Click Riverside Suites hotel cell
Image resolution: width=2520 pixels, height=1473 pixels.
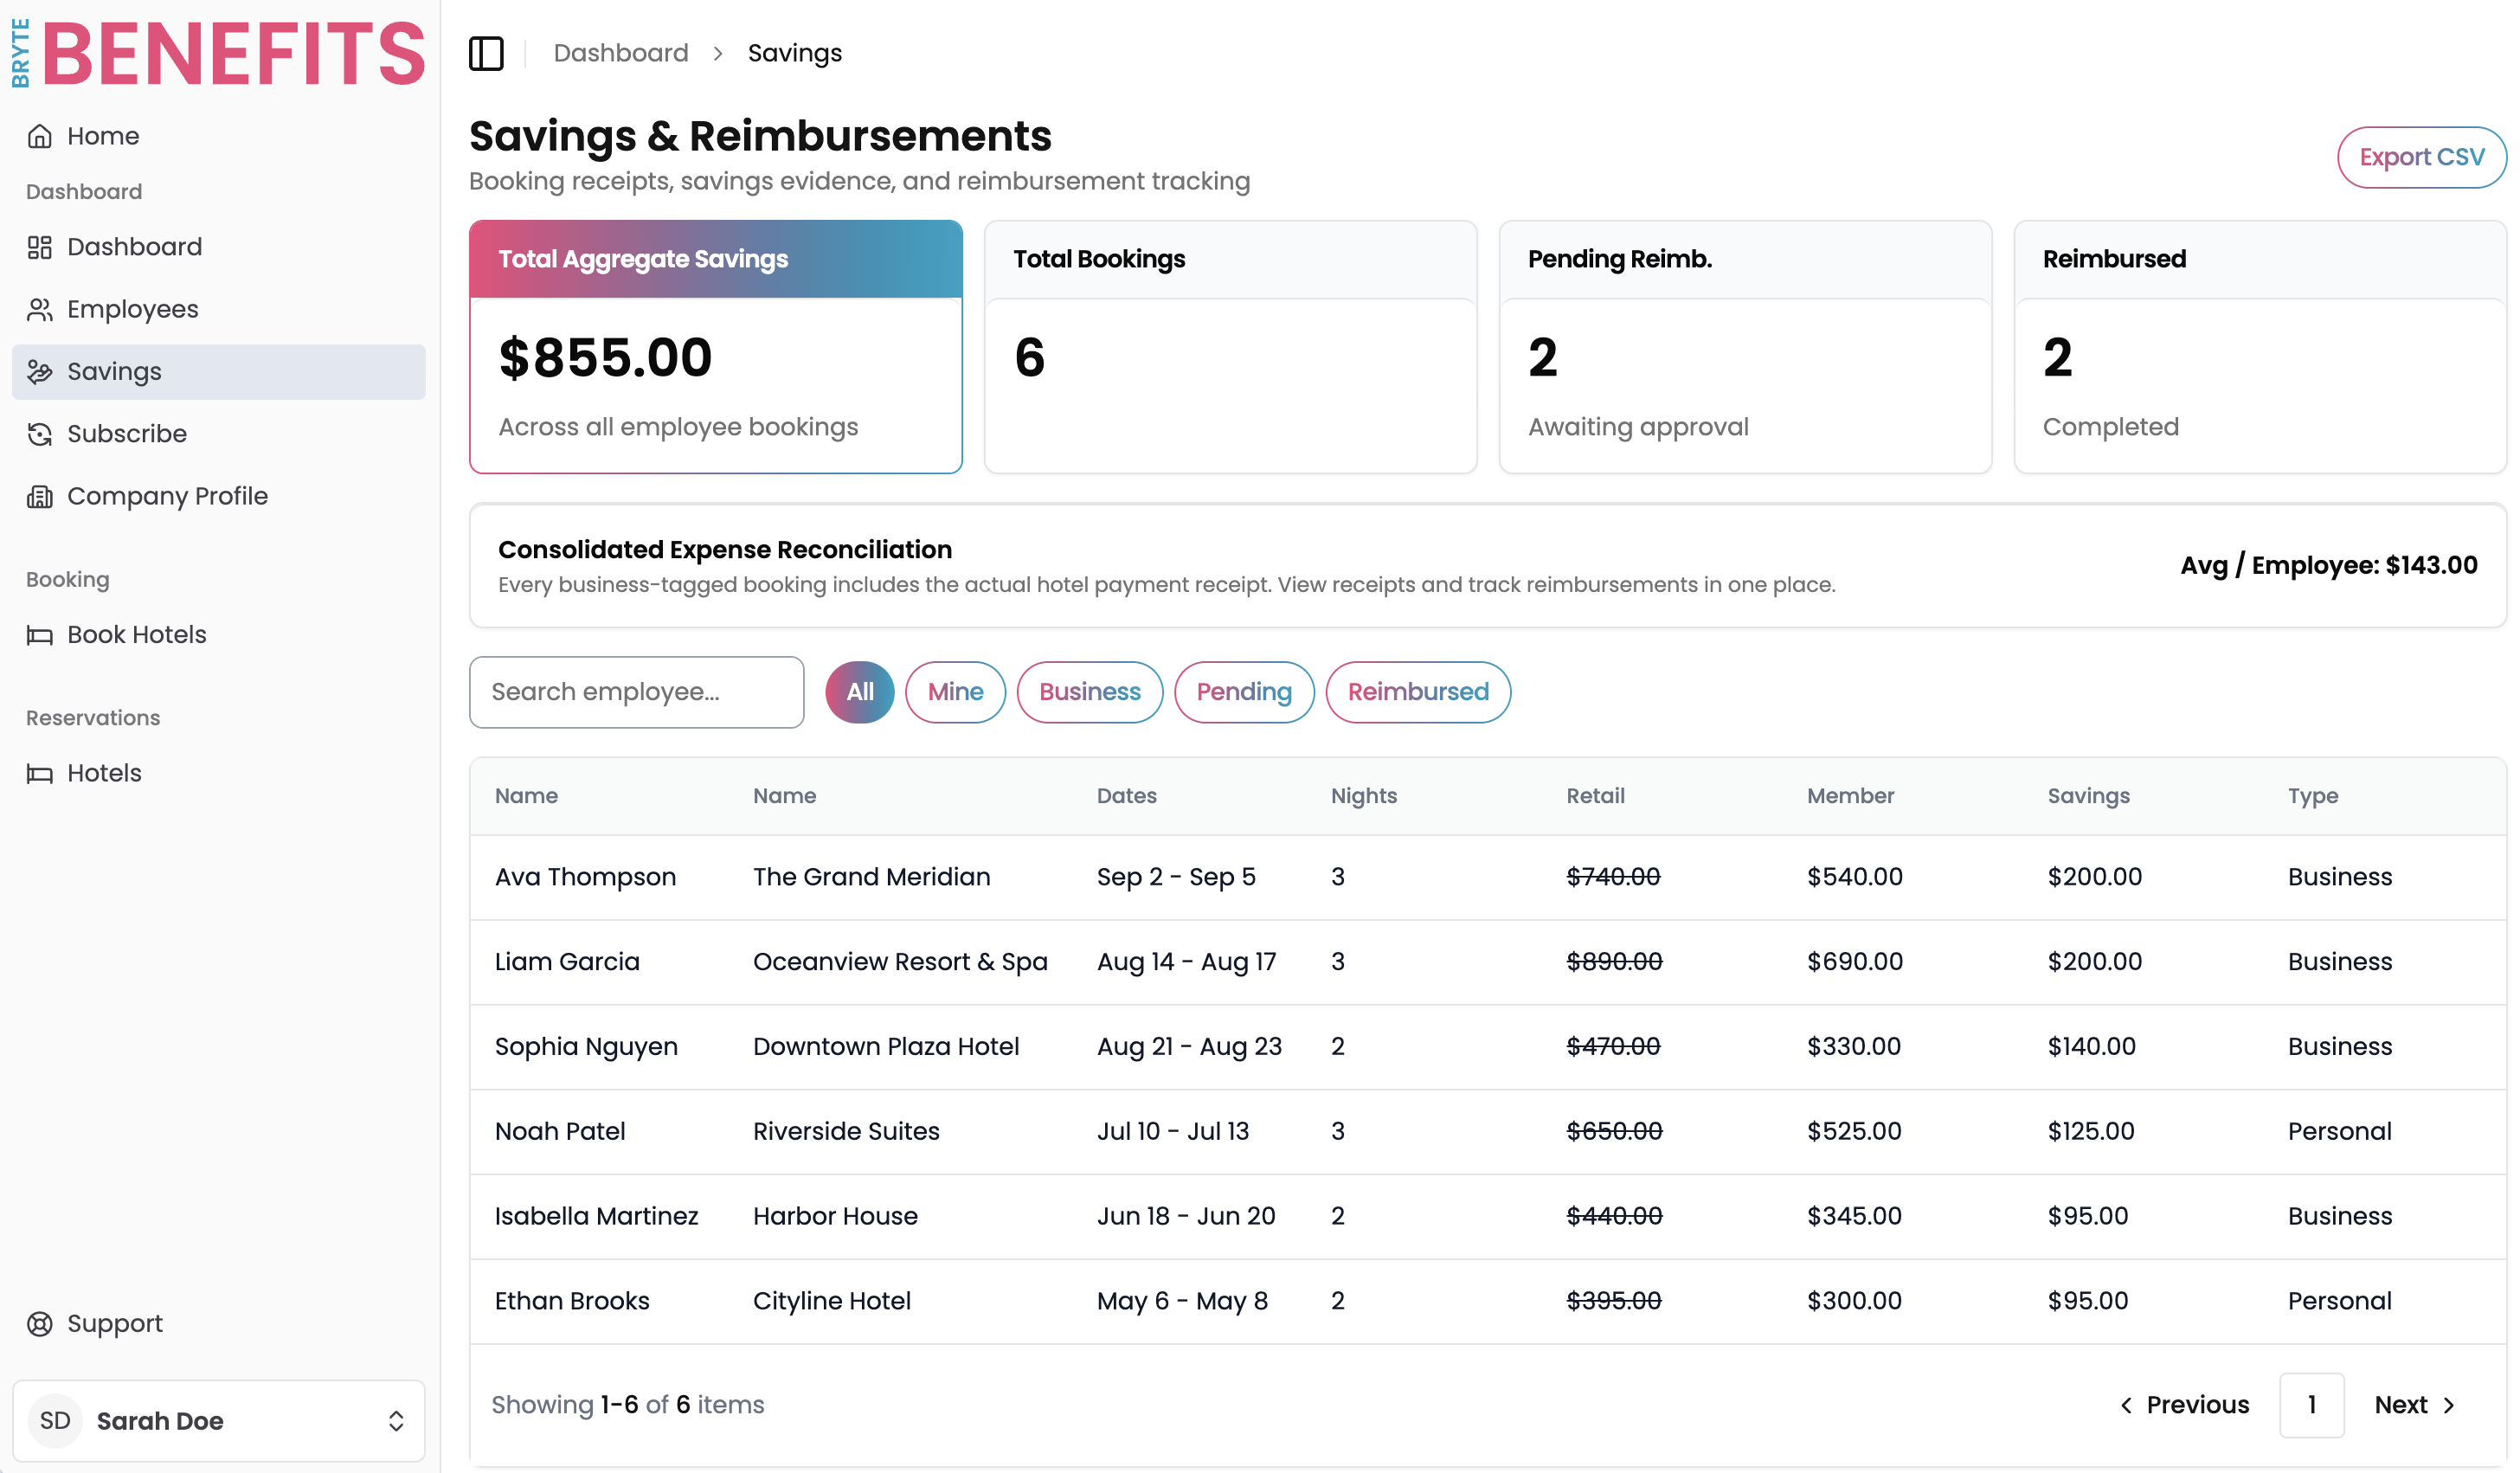click(846, 1132)
